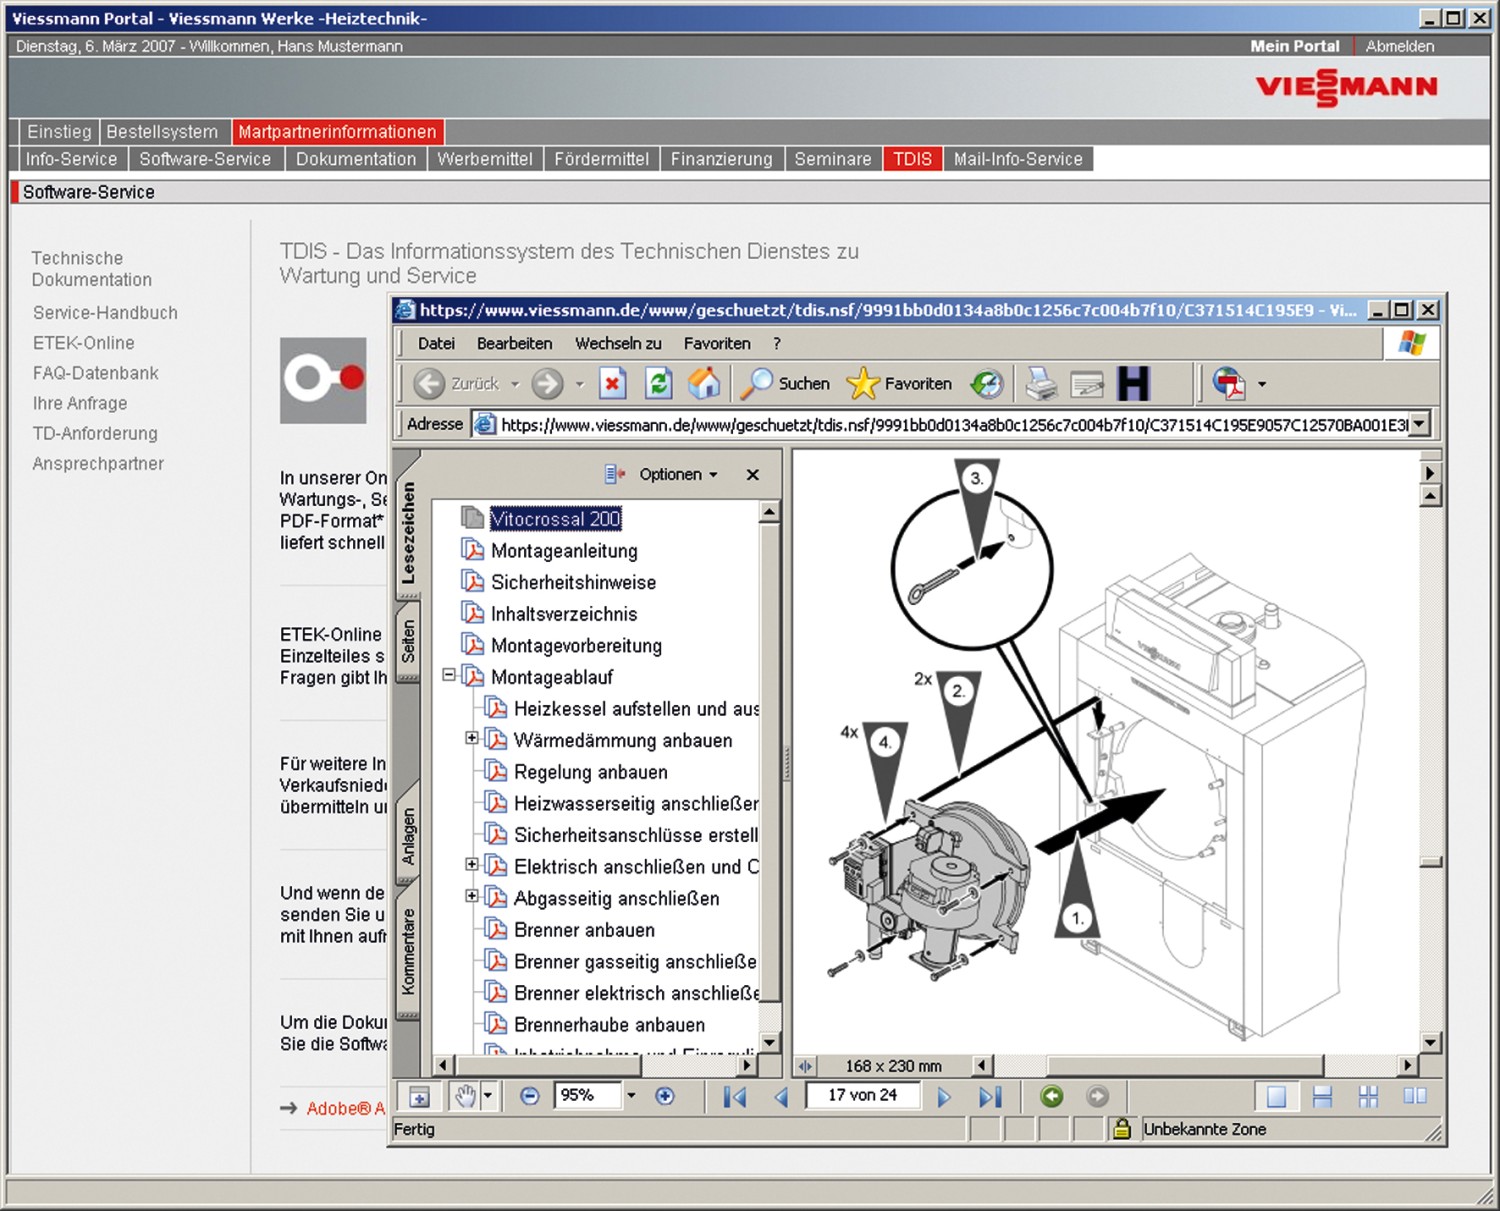Switch to continuous page layout icon

point(1322,1096)
